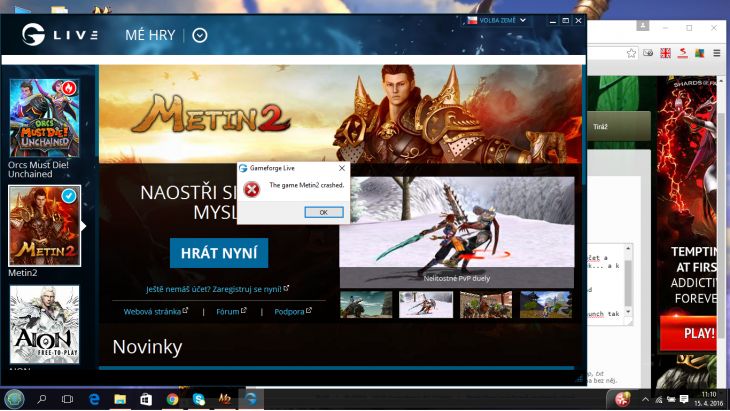The height and width of the screenshot is (411, 730).
Task: Click "The game Metin2 crashed." message text
Action: click(x=306, y=185)
